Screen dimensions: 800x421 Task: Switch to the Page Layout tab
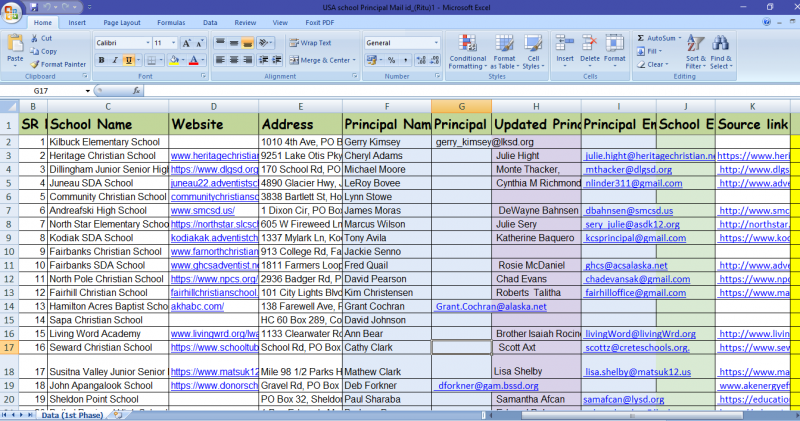122,23
